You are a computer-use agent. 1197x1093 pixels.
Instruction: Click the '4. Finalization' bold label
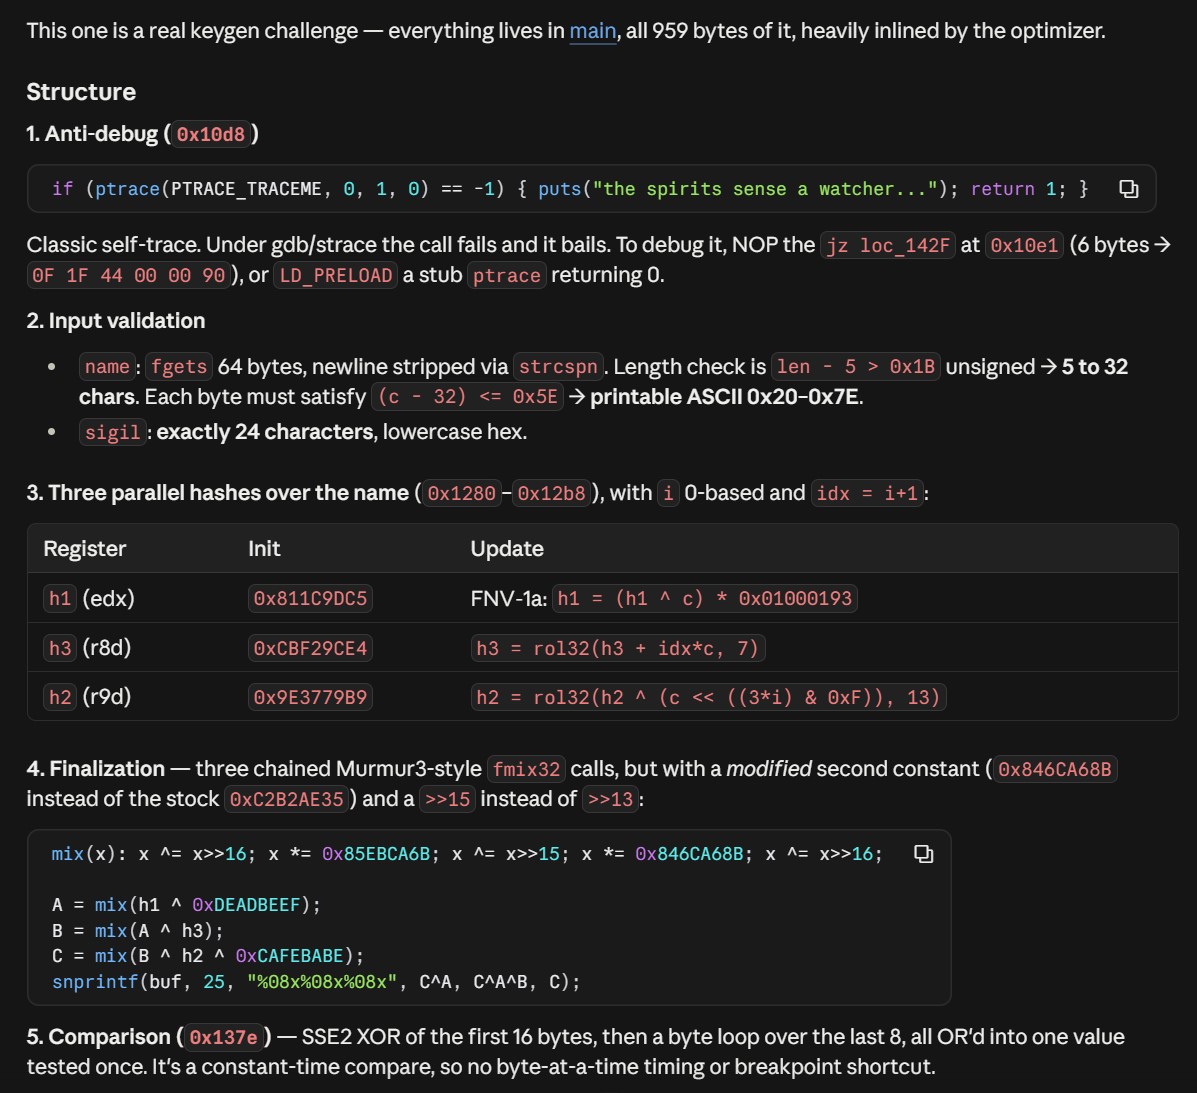pos(95,769)
